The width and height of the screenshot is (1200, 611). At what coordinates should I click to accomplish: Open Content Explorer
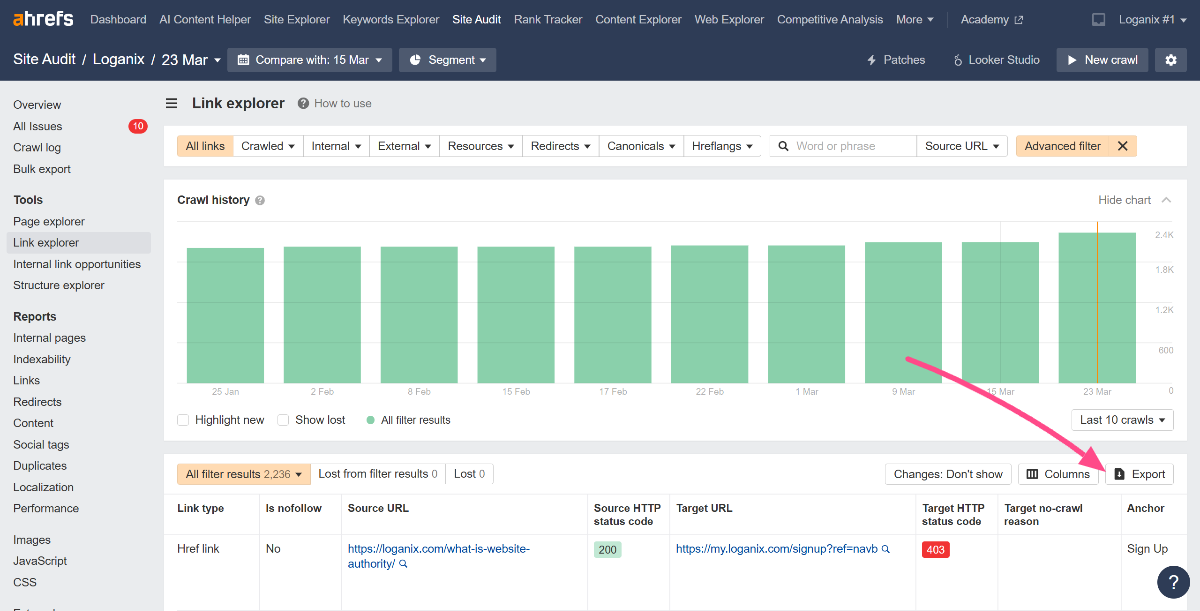(x=638, y=19)
